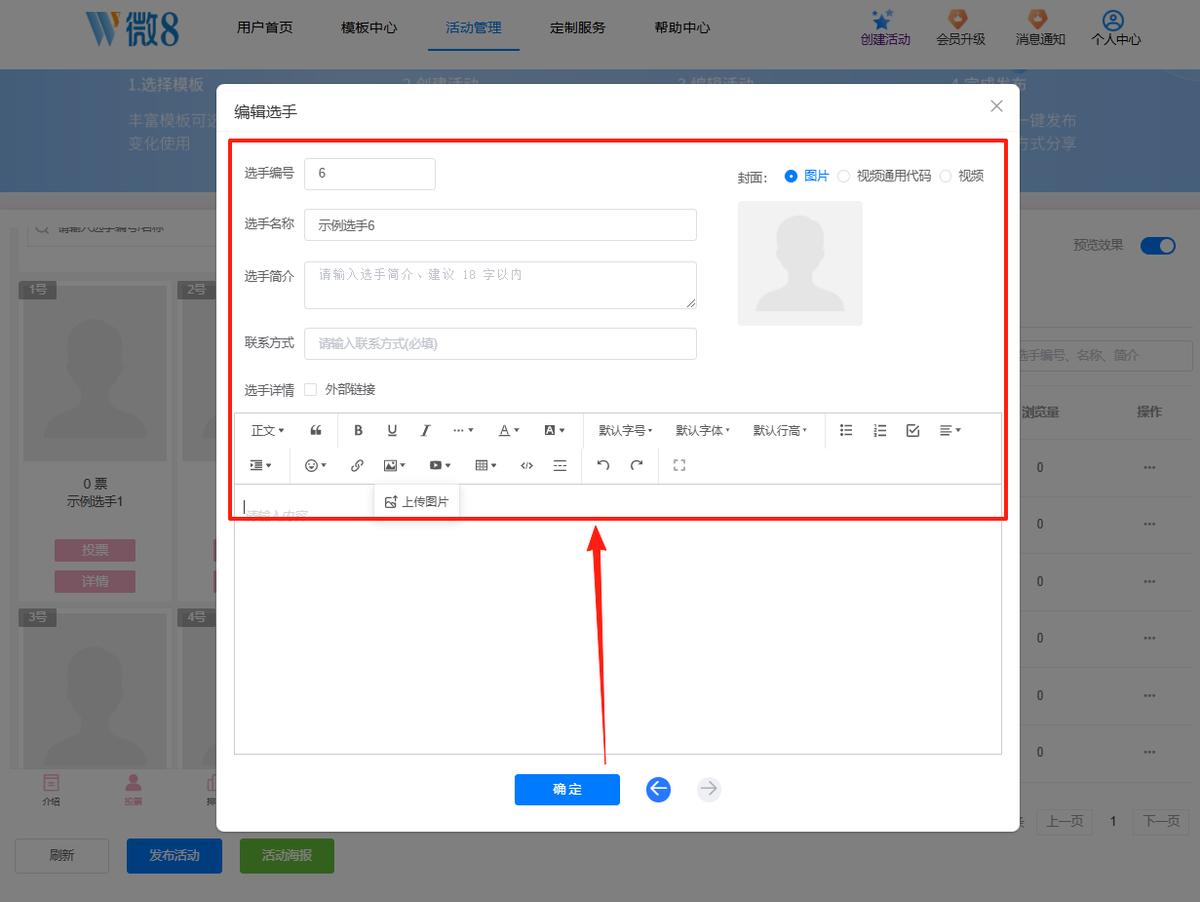
Task: Undo the last edit
Action: (x=603, y=465)
